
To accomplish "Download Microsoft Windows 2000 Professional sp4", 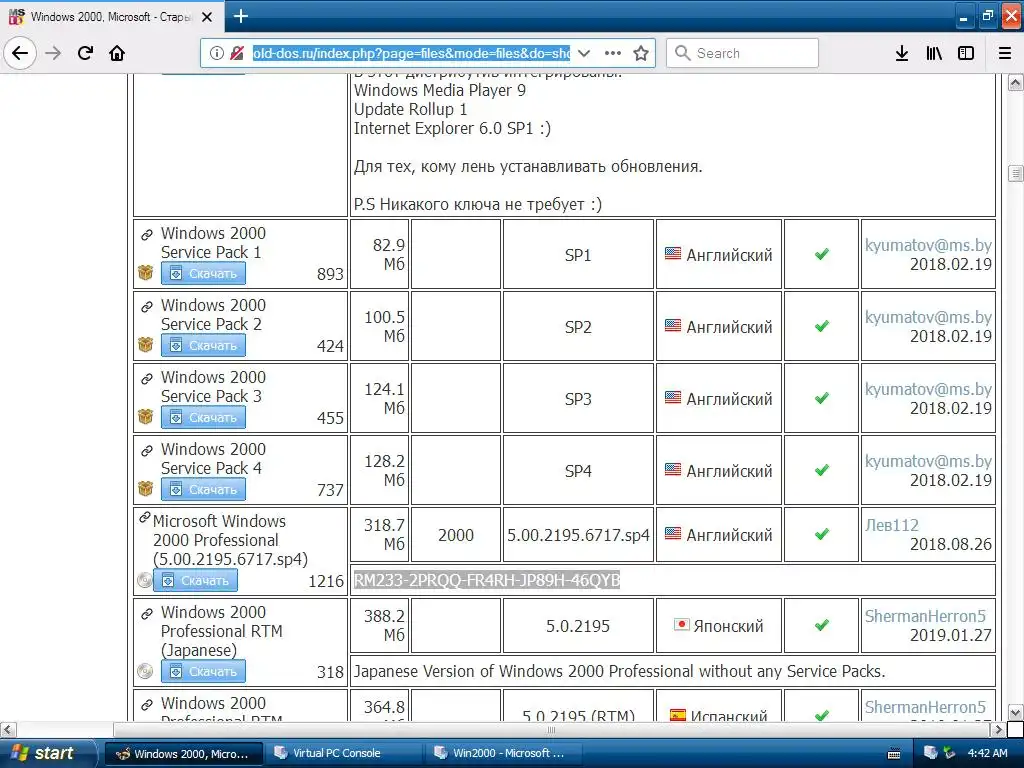I will tap(195, 581).
